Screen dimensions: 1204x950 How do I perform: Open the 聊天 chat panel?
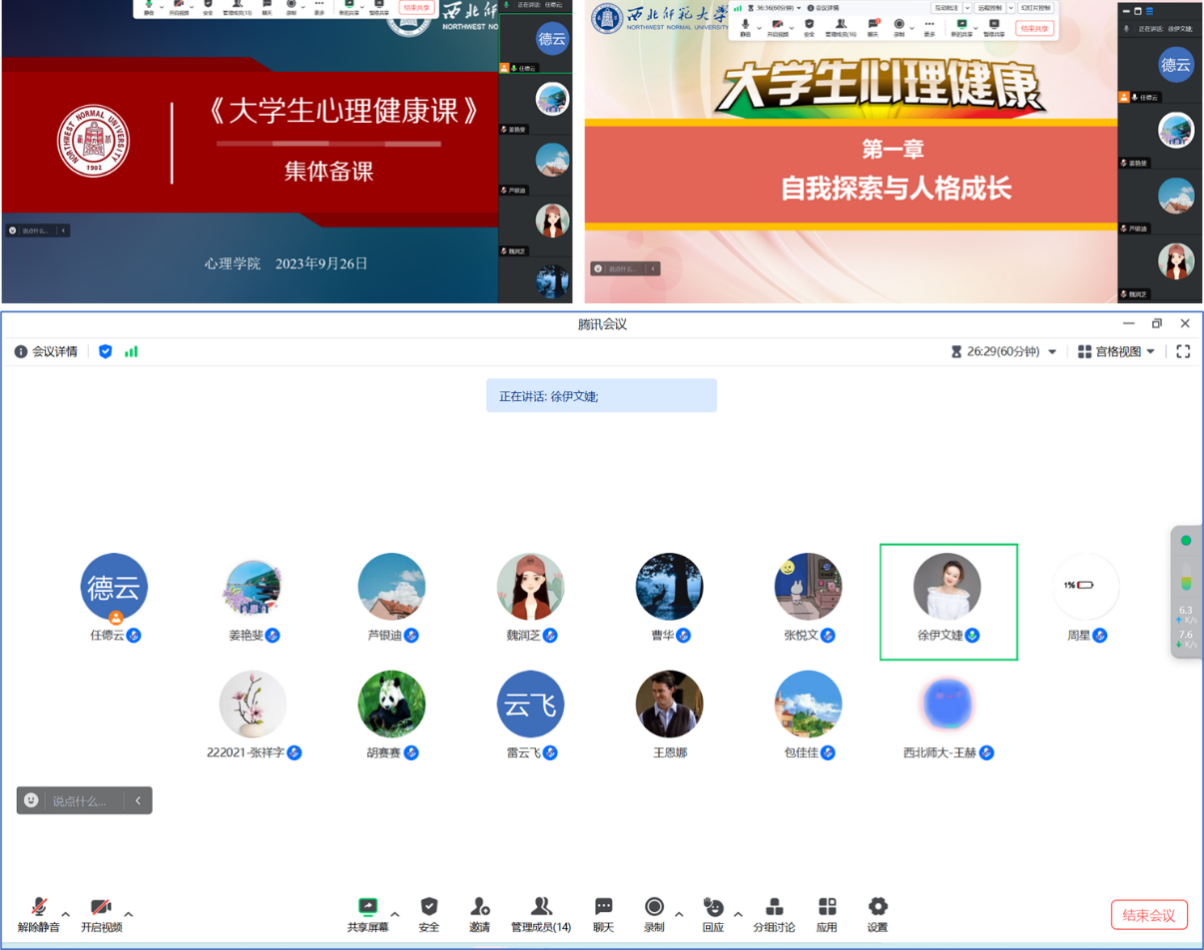pos(603,908)
